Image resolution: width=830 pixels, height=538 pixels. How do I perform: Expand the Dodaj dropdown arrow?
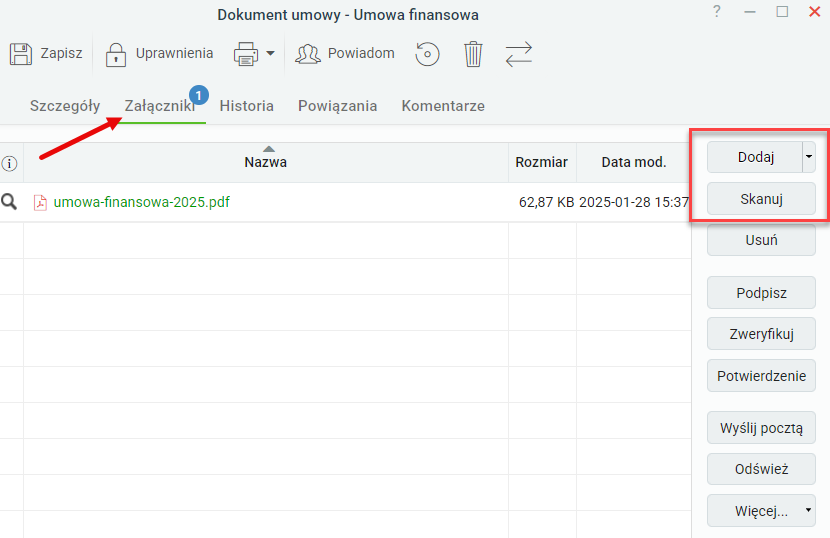click(809, 157)
